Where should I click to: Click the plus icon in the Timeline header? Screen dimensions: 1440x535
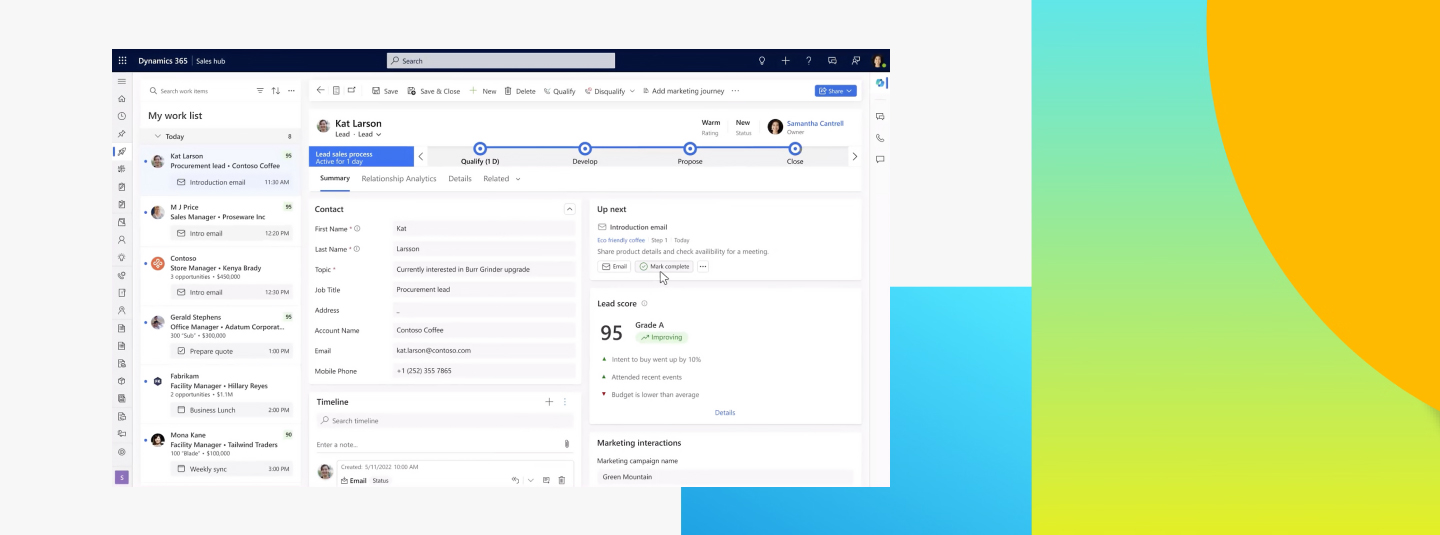tap(549, 402)
